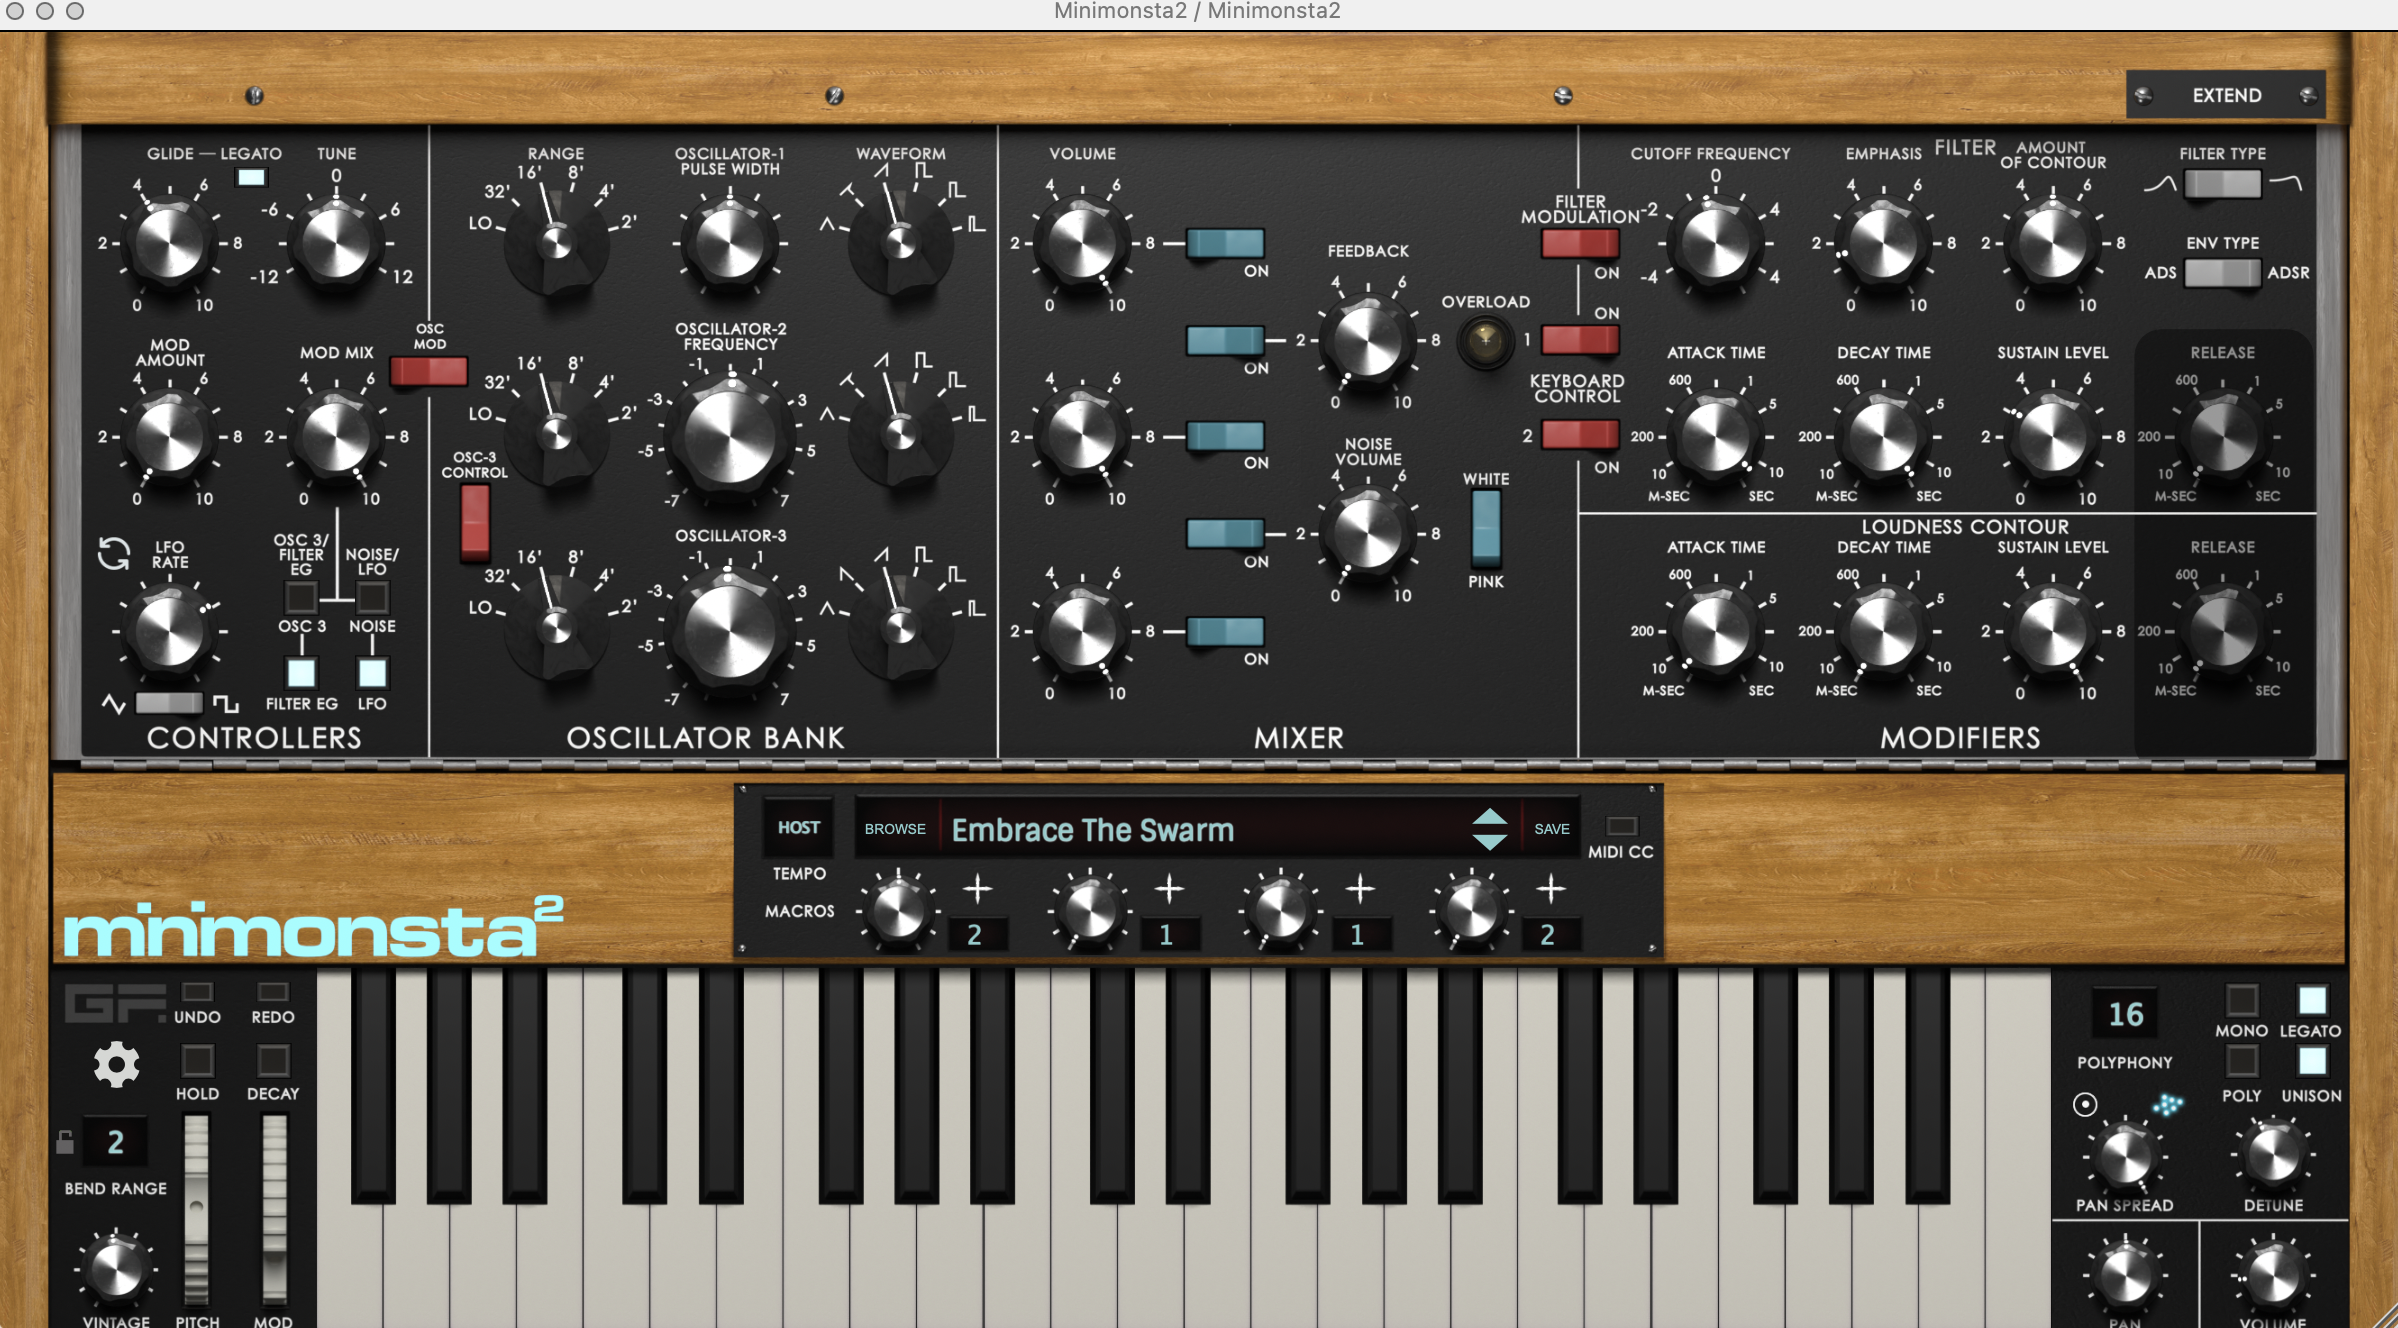This screenshot has width=2398, height=1328.
Task: Click the Detune knob
Action: coord(2272,1156)
